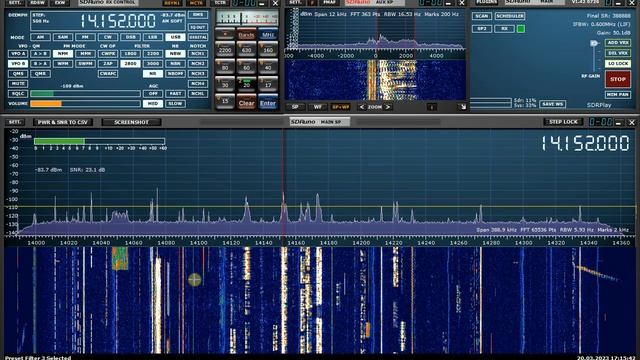Open SETT. in the MAIN SP window
This screenshot has width=640, height=360.
click(x=15, y=122)
